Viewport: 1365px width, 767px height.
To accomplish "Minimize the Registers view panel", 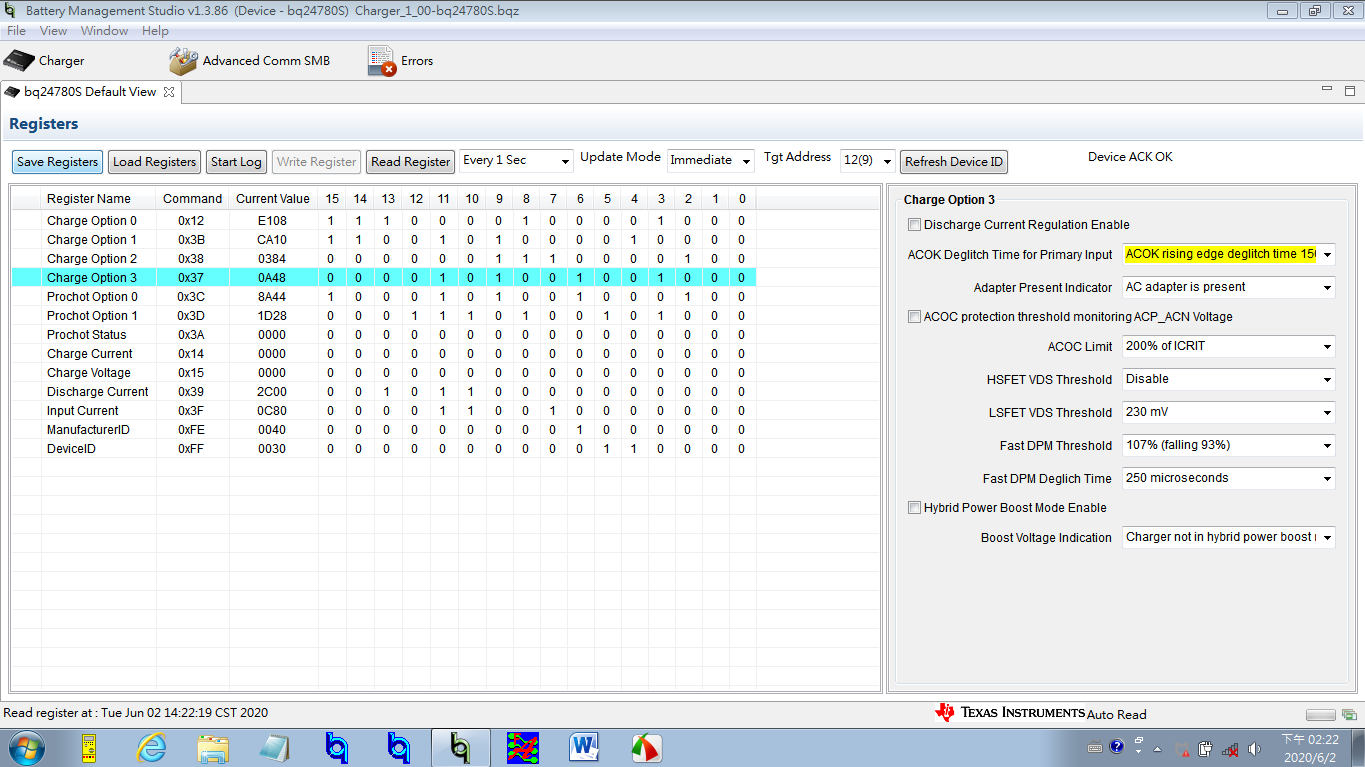I will point(1327,89).
